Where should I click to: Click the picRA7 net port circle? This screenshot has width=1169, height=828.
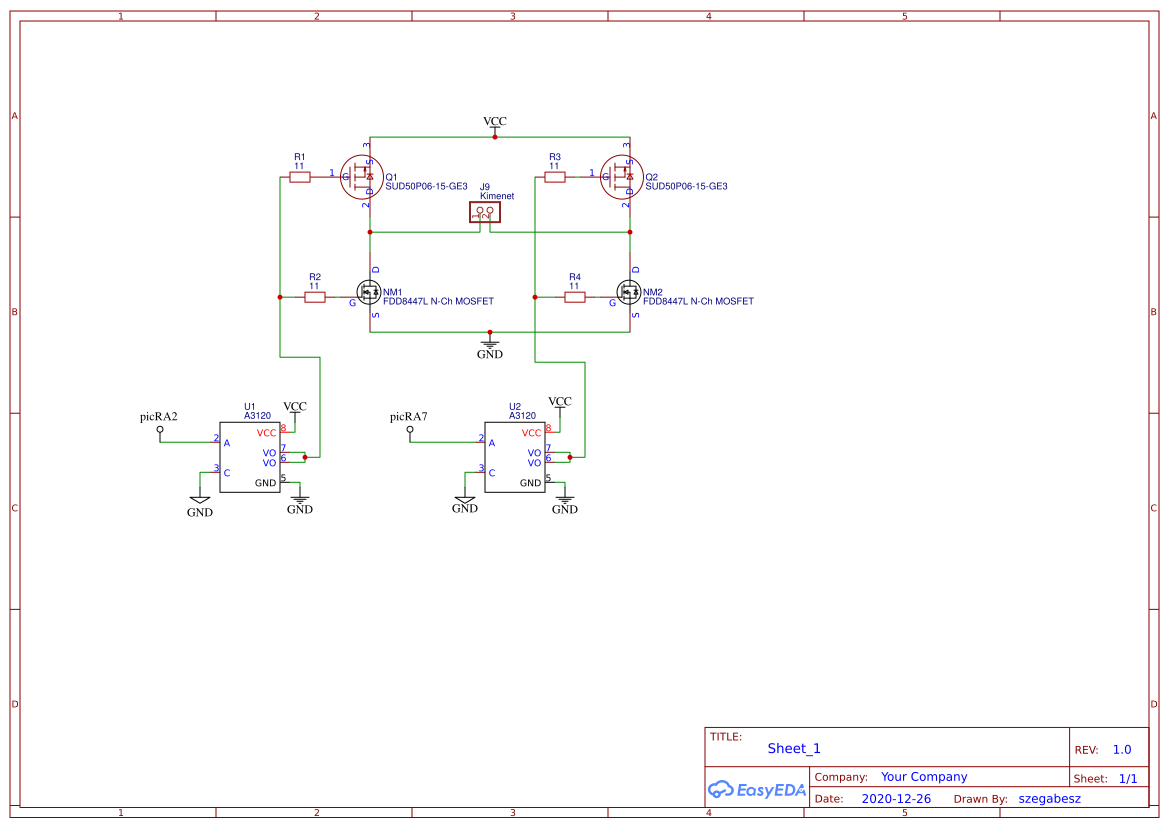tap(409, 429)
